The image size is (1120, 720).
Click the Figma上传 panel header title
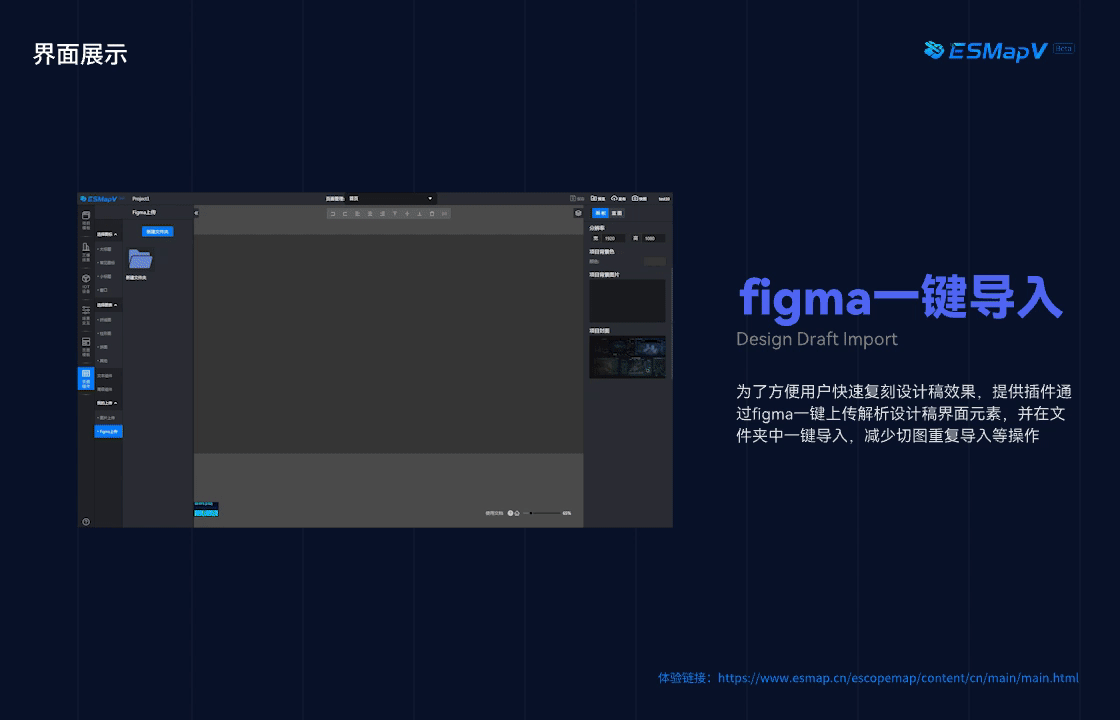point(144,213)
